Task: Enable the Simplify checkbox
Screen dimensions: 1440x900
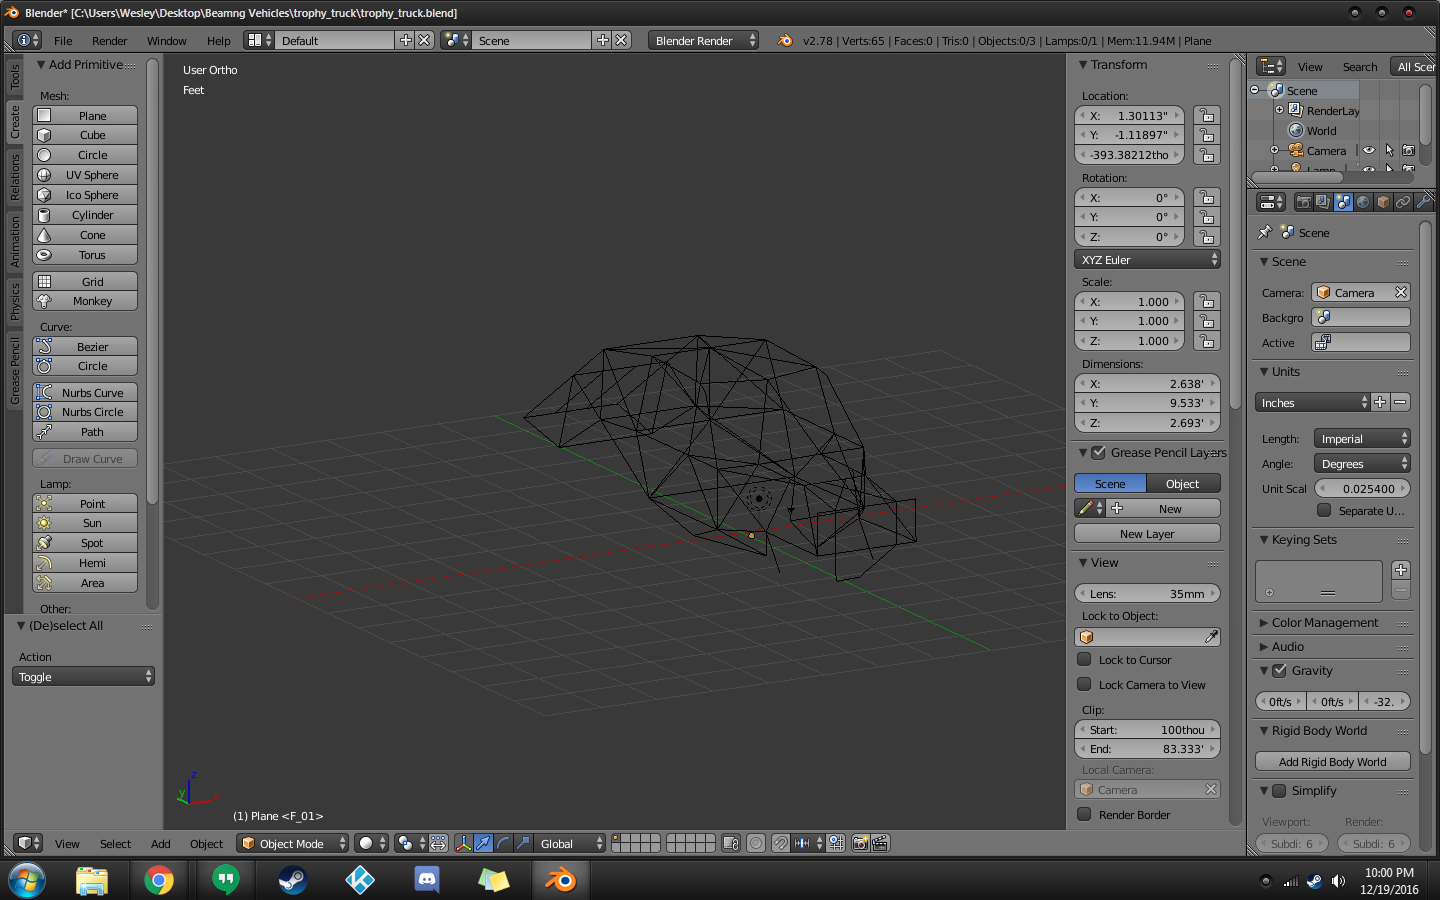Action: coord(1279,790)
